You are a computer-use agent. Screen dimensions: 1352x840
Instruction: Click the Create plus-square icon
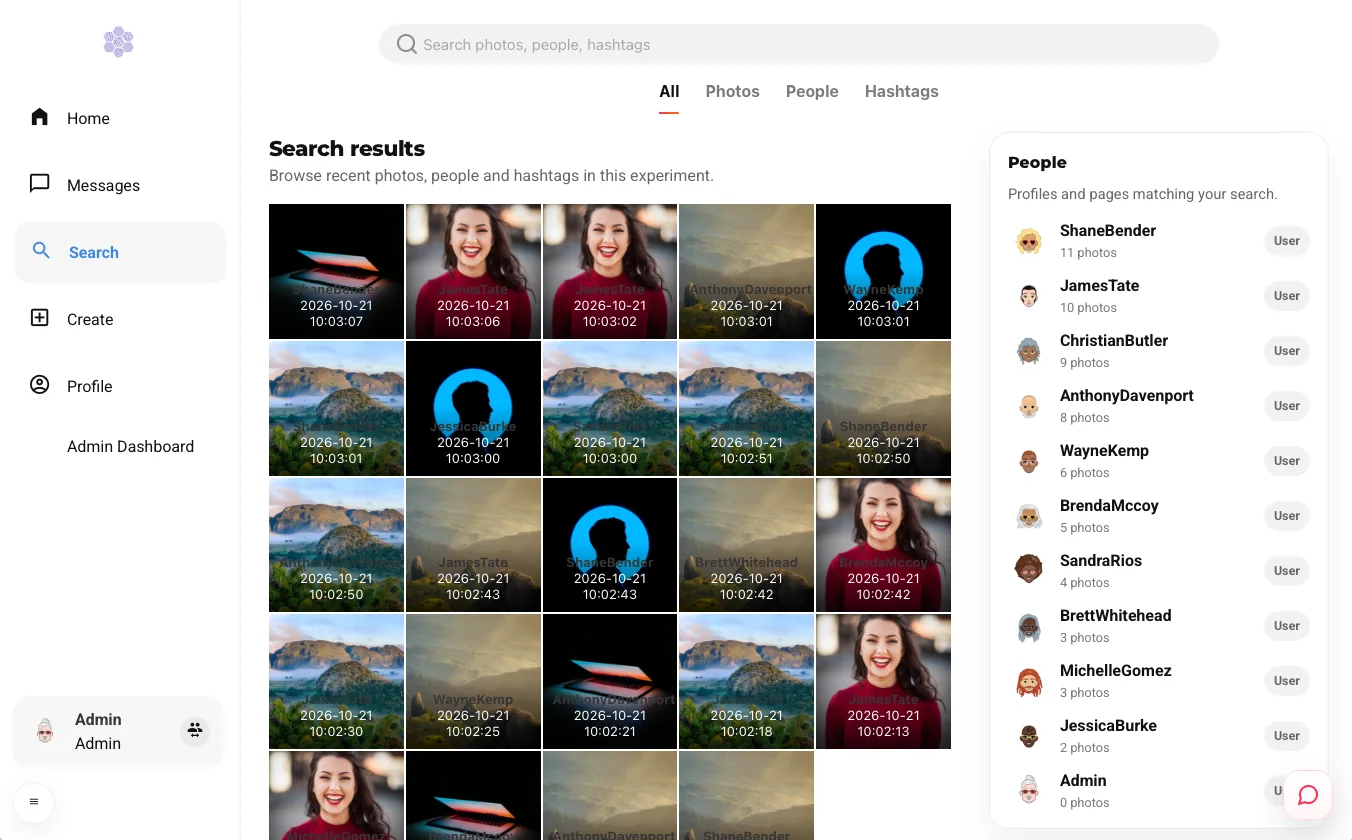click(x=40, y=318)
